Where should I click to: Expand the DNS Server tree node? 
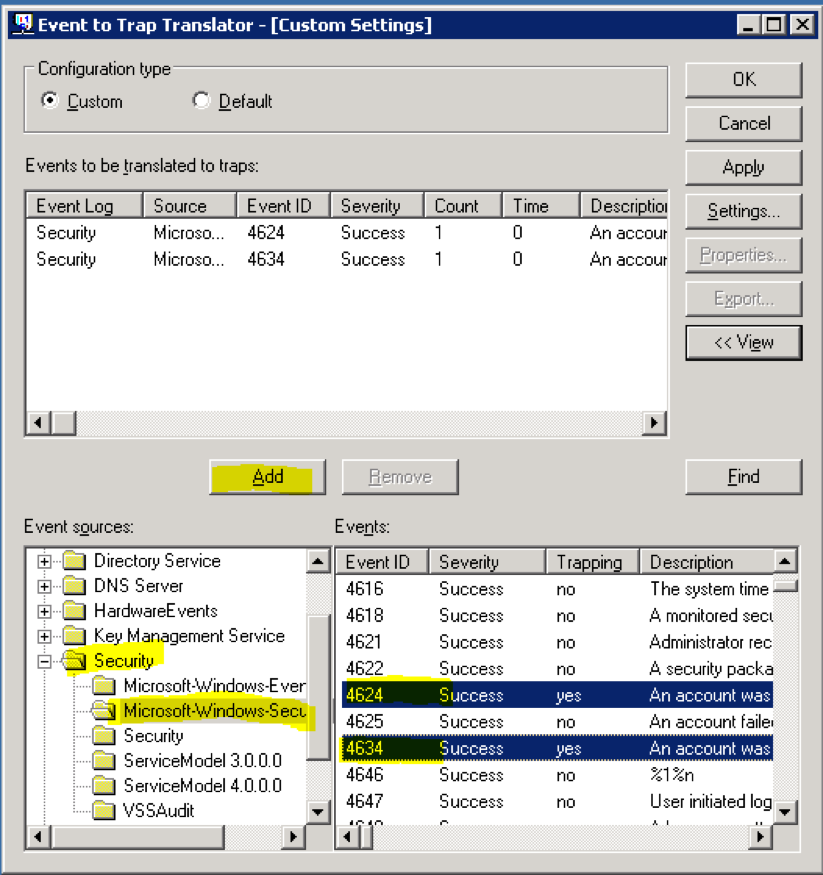[44, 586]
